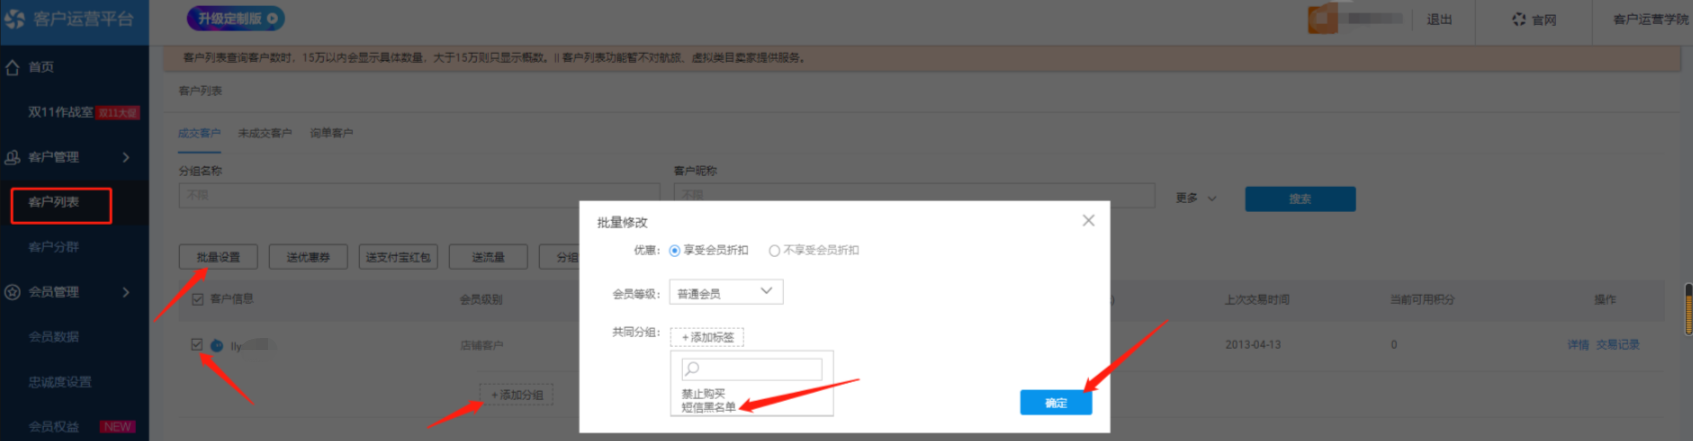Close the 批量修改 dialog
Viewport: 1693px width, 441px height.
pyautogui.click(x=1089, y=220)
